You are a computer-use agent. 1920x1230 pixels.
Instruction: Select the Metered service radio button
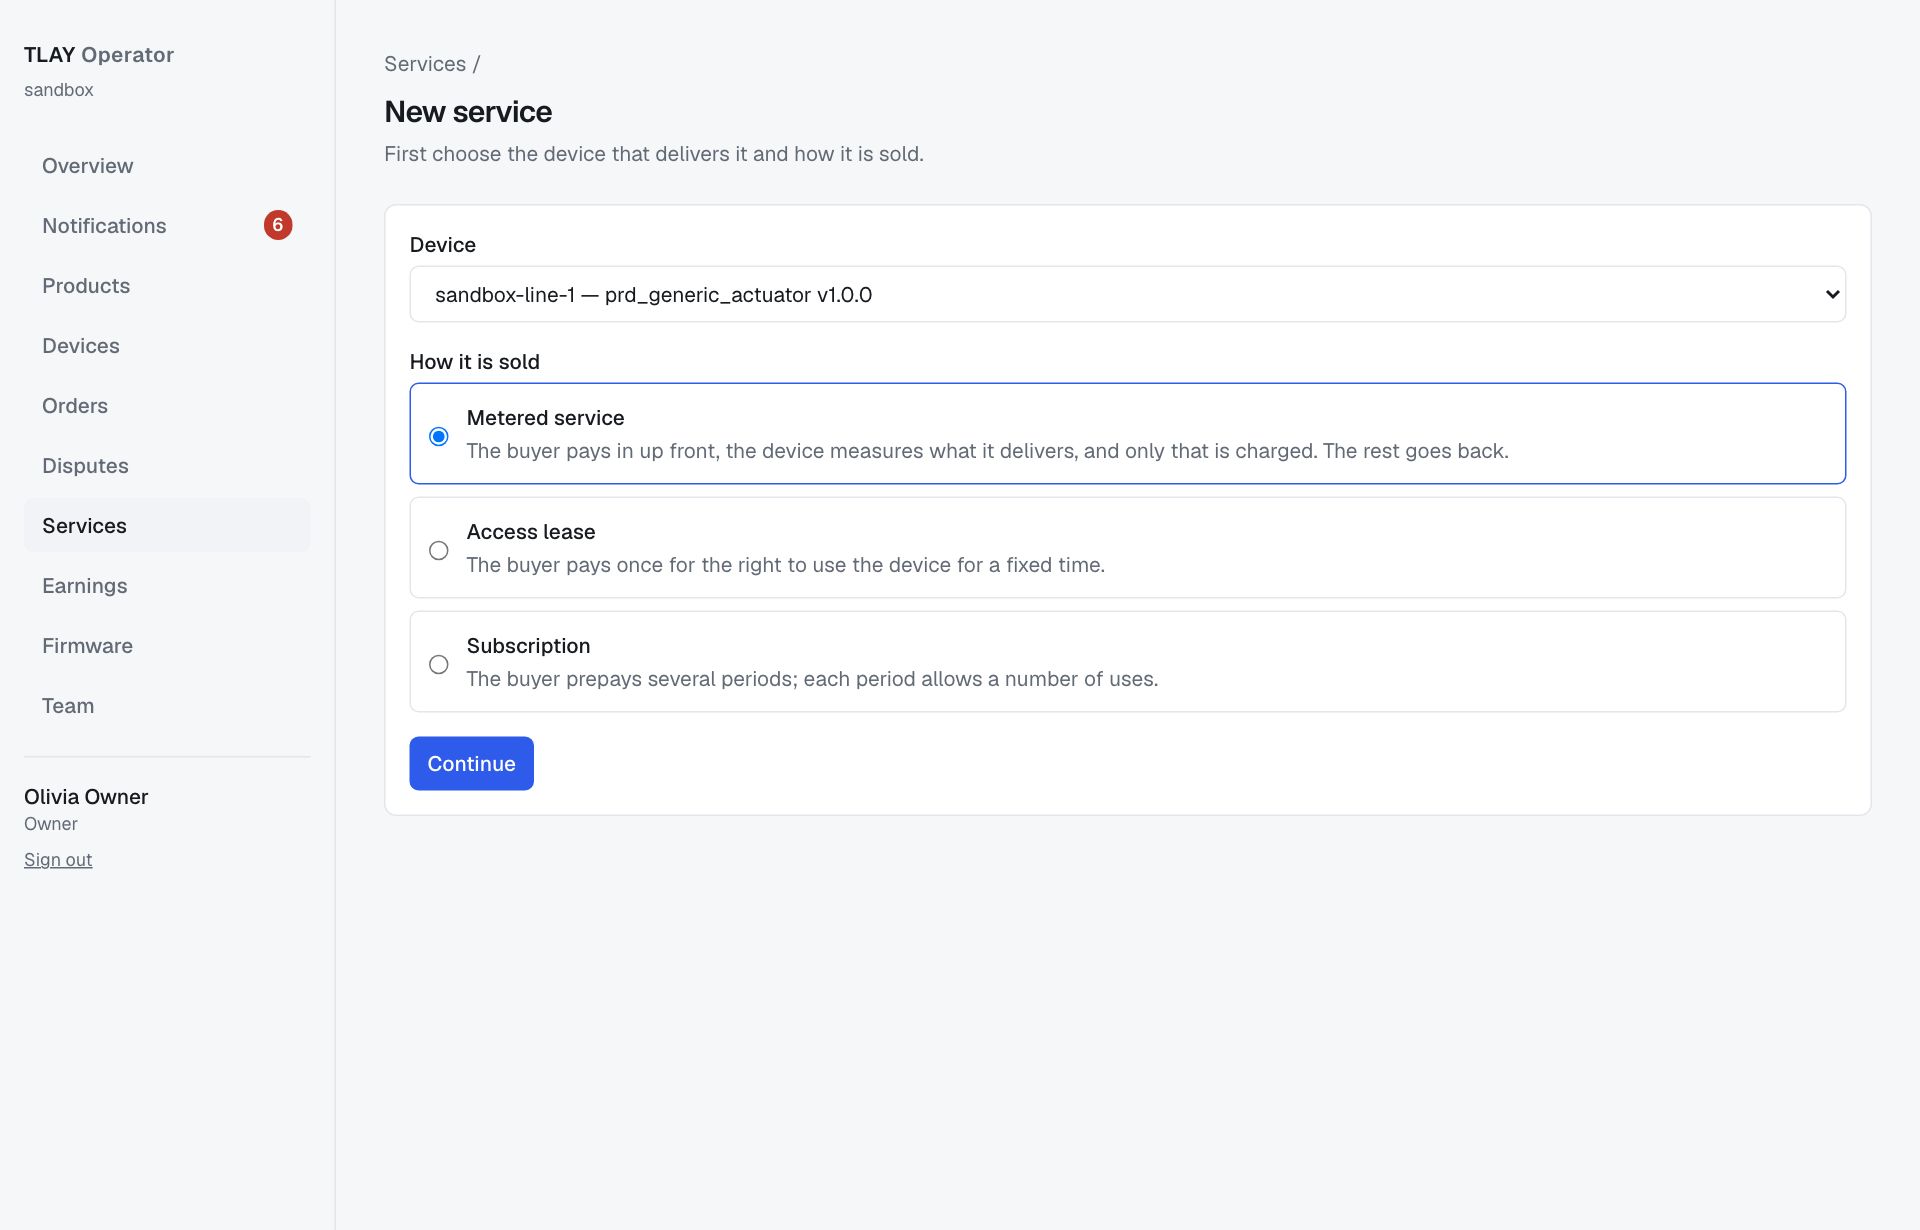coord(438,436)
